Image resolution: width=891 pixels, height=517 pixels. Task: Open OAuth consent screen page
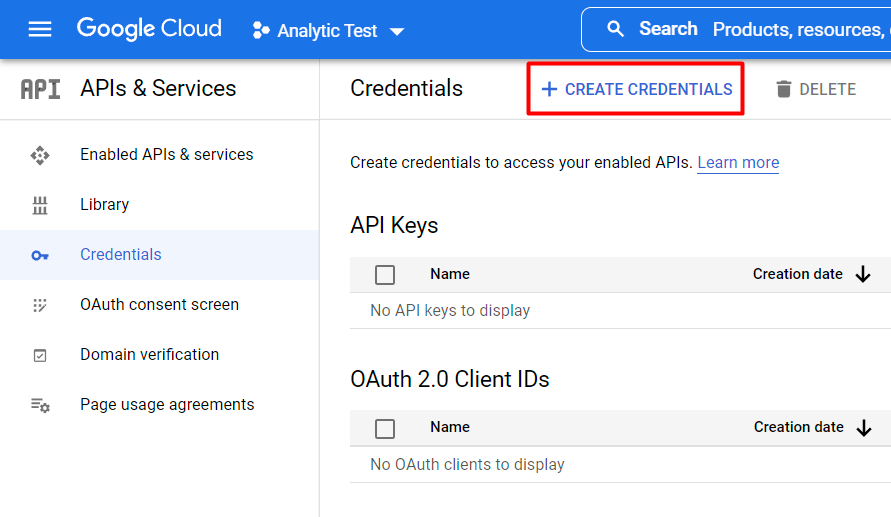coord(159,305)
